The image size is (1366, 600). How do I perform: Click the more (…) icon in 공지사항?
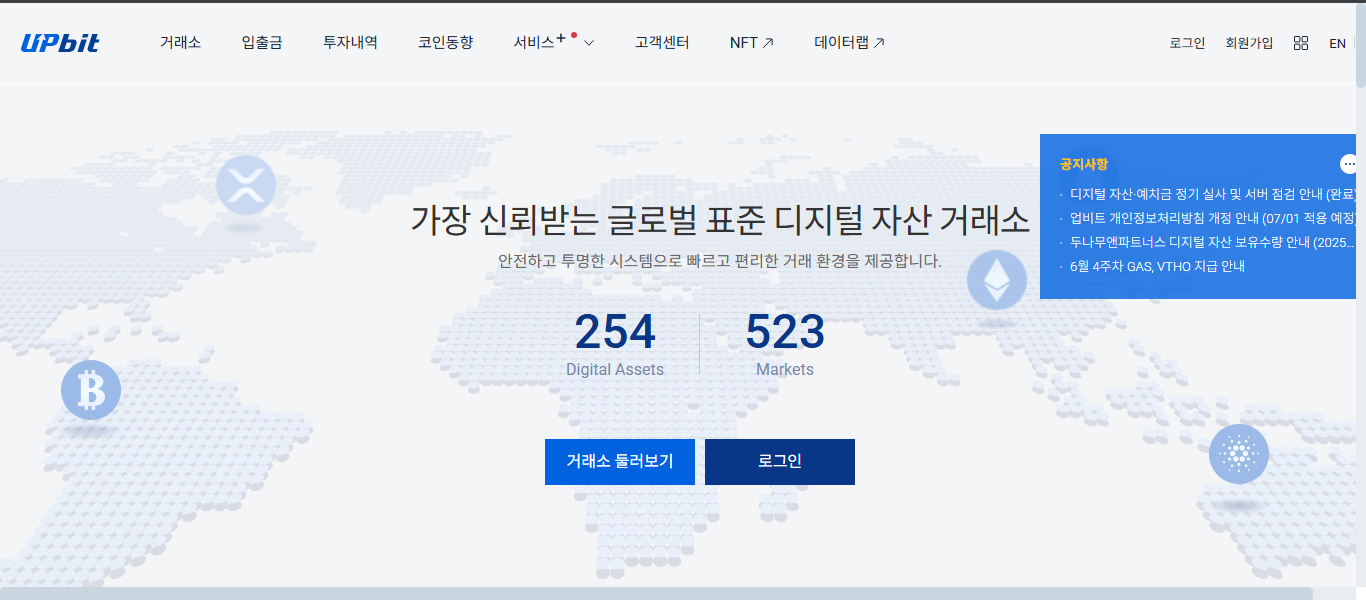1349,164
